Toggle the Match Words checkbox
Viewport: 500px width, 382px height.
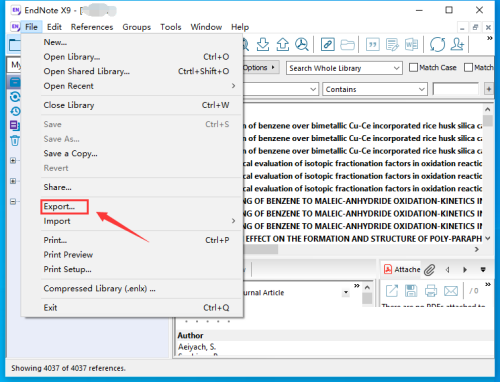[x=468, y=68]
